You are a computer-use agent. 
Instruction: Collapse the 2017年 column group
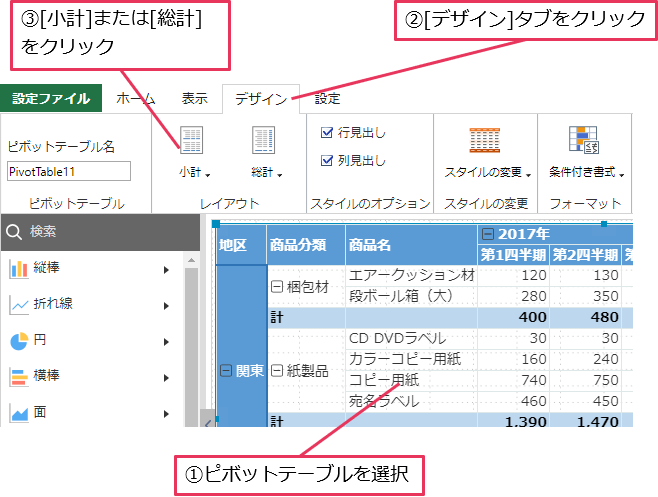(488, 233)
